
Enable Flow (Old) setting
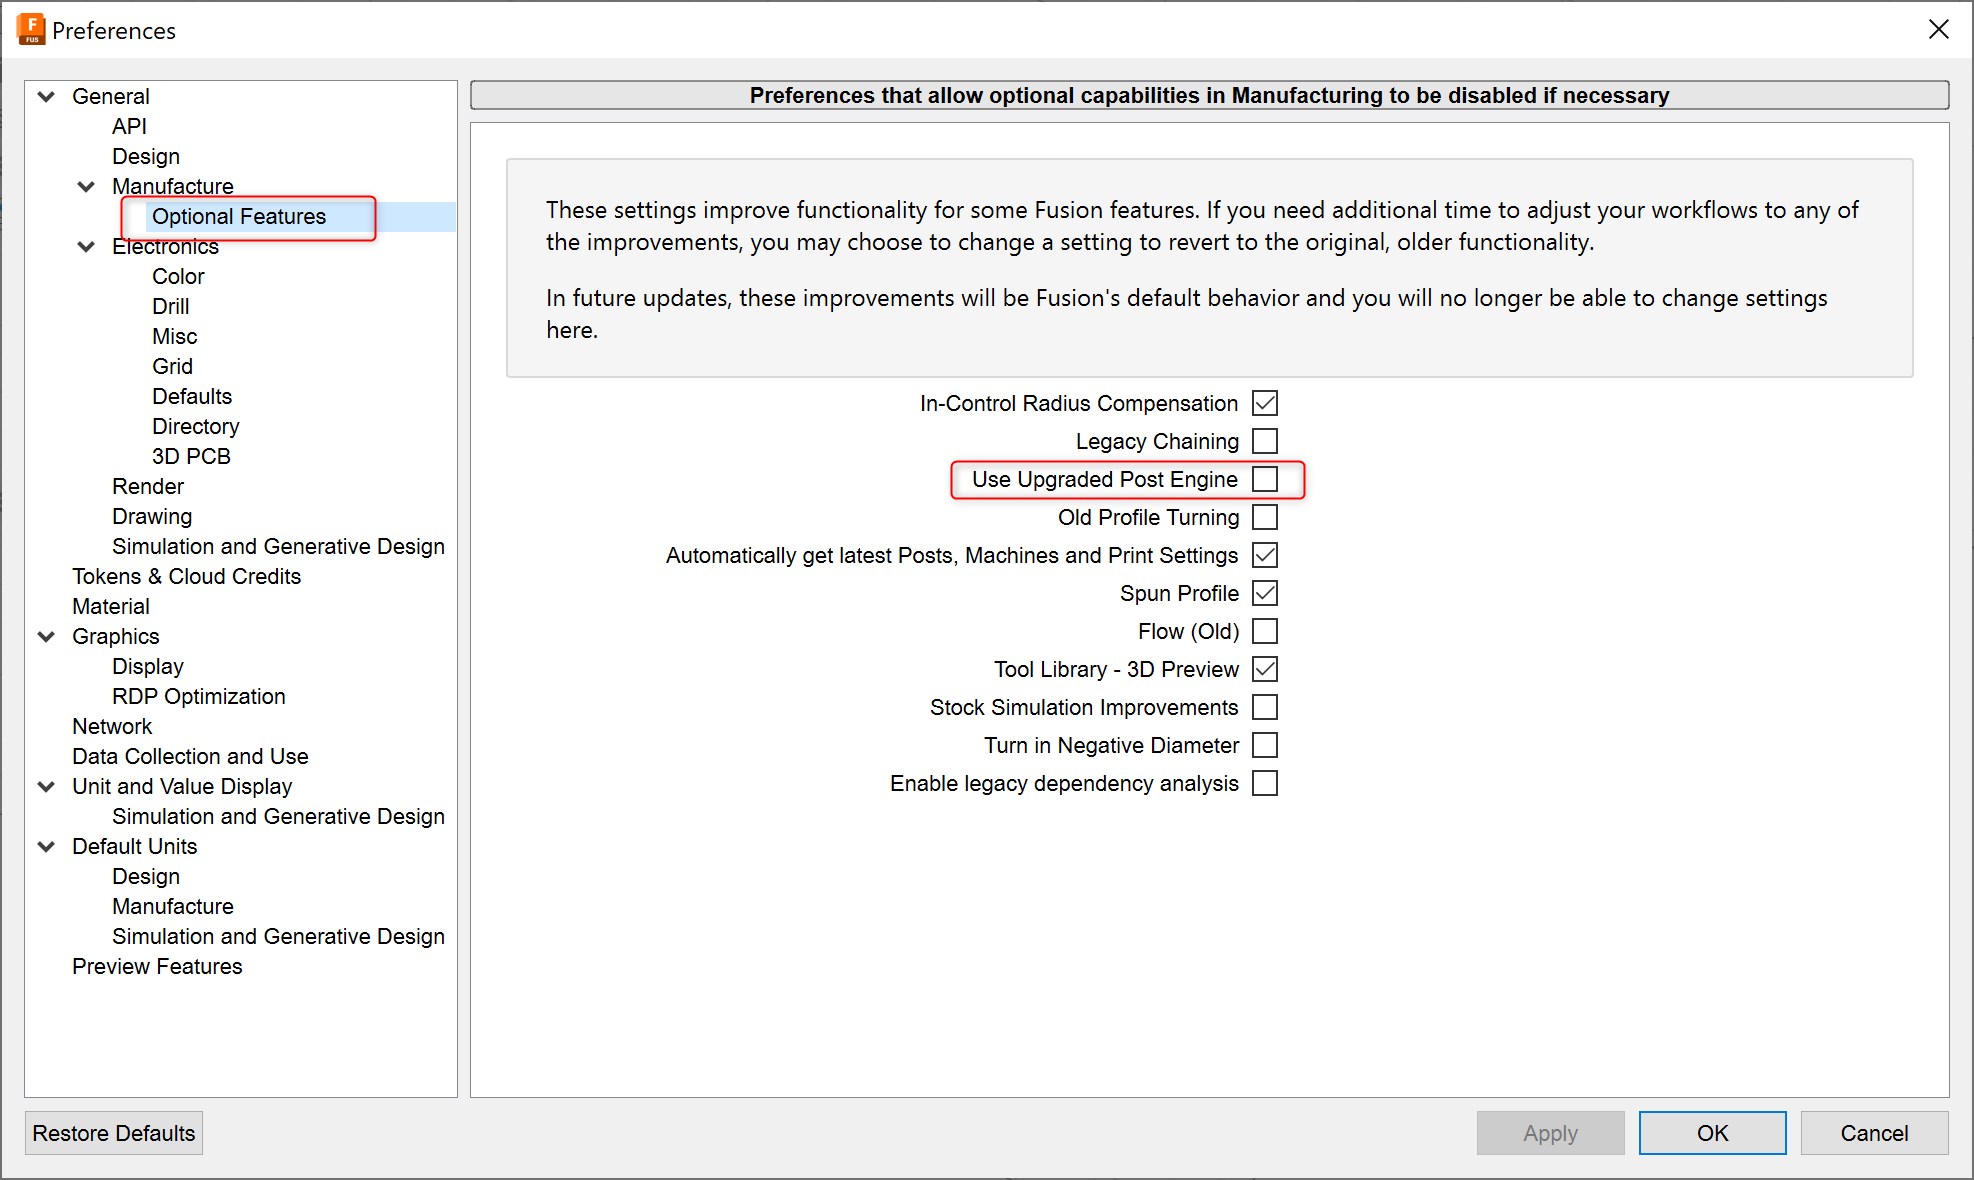tap(1266, 631)
